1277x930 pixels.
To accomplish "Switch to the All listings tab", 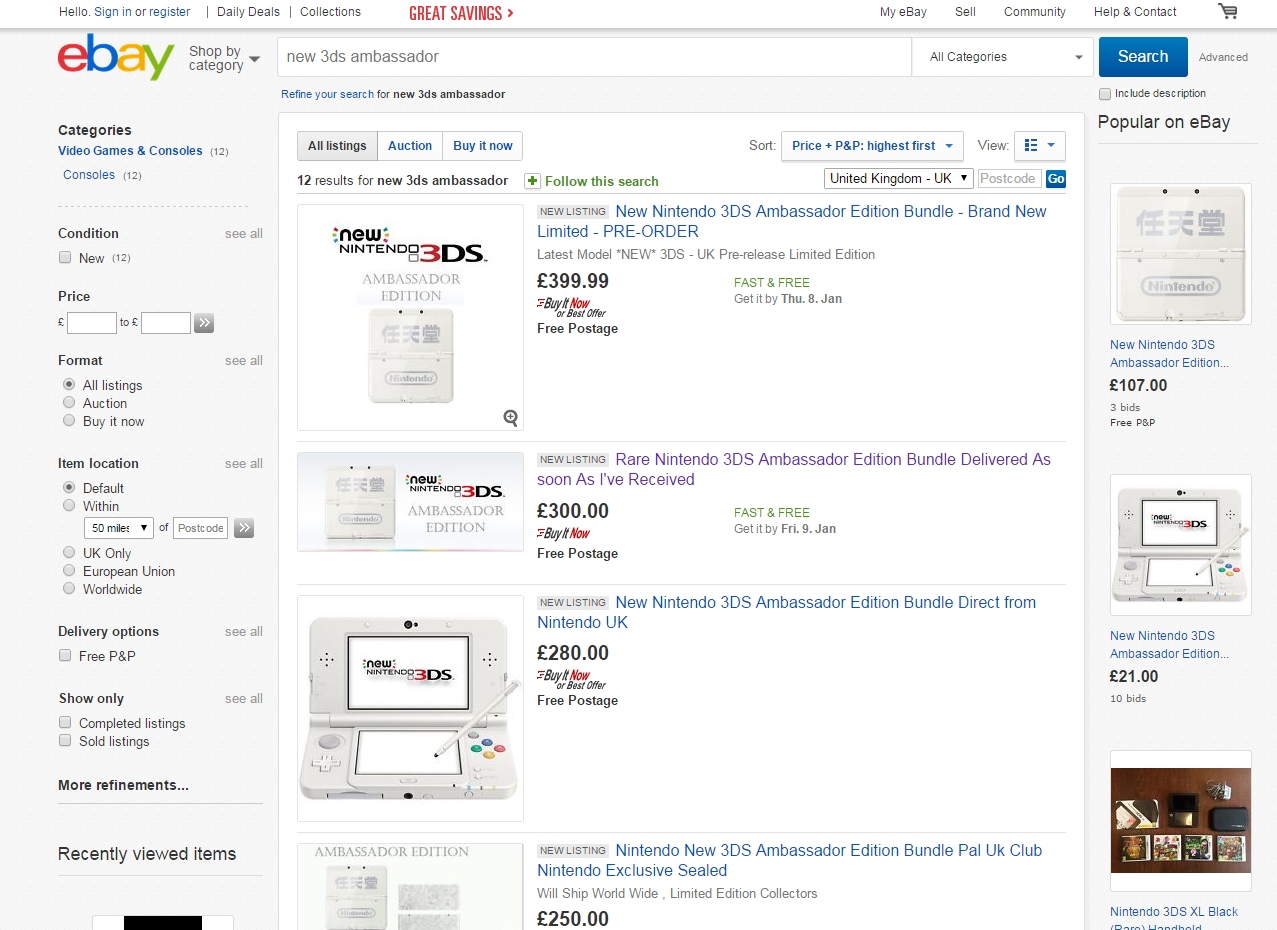I will (x=337, y=146).
